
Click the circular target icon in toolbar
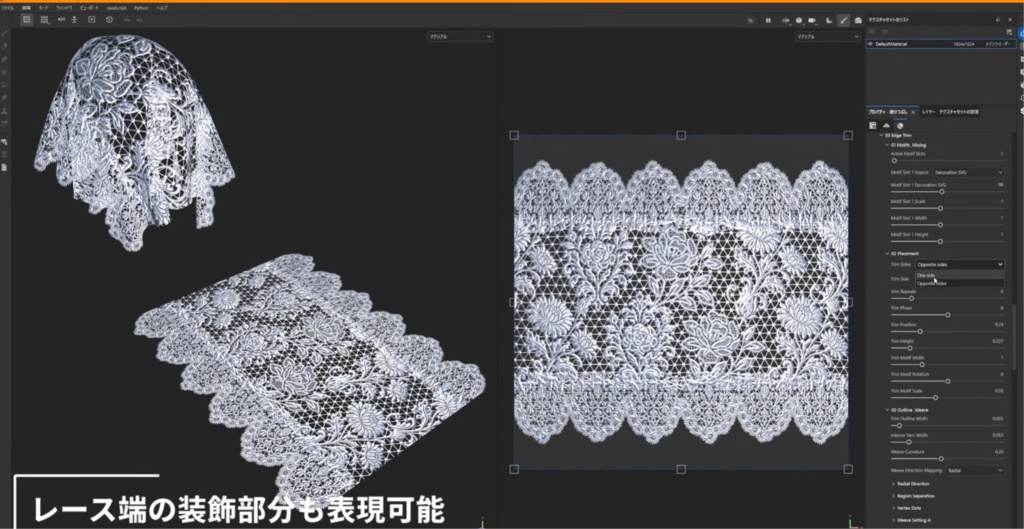coord(109,20)
